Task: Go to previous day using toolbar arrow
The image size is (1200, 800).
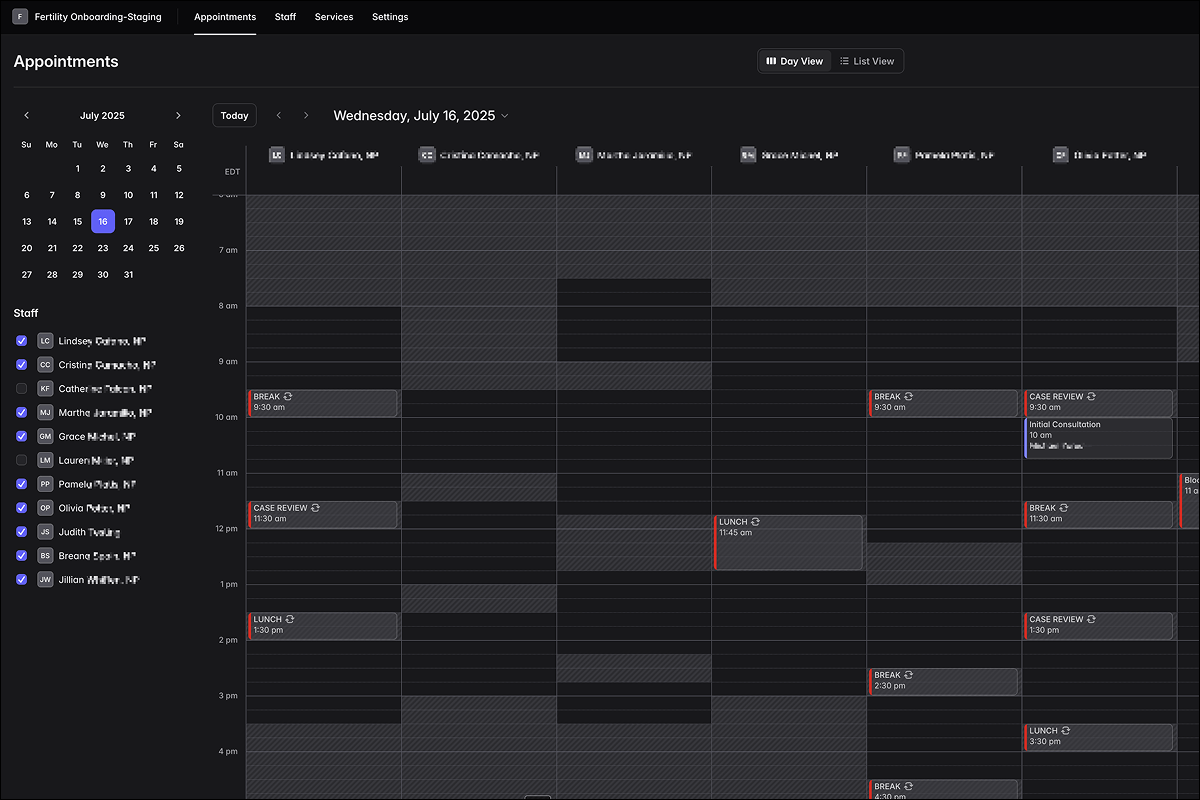Action: [279, 116]
